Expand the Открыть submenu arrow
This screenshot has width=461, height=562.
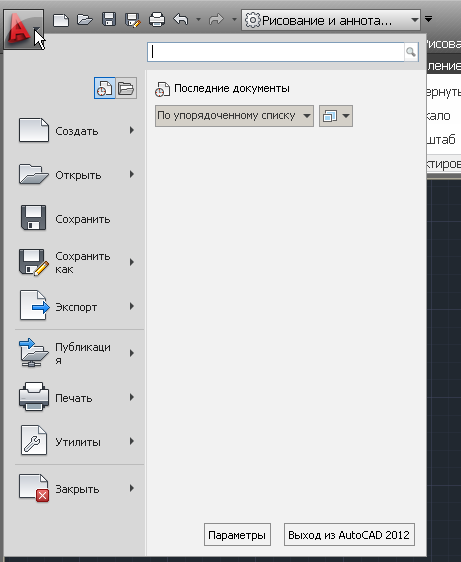point(132,175)
